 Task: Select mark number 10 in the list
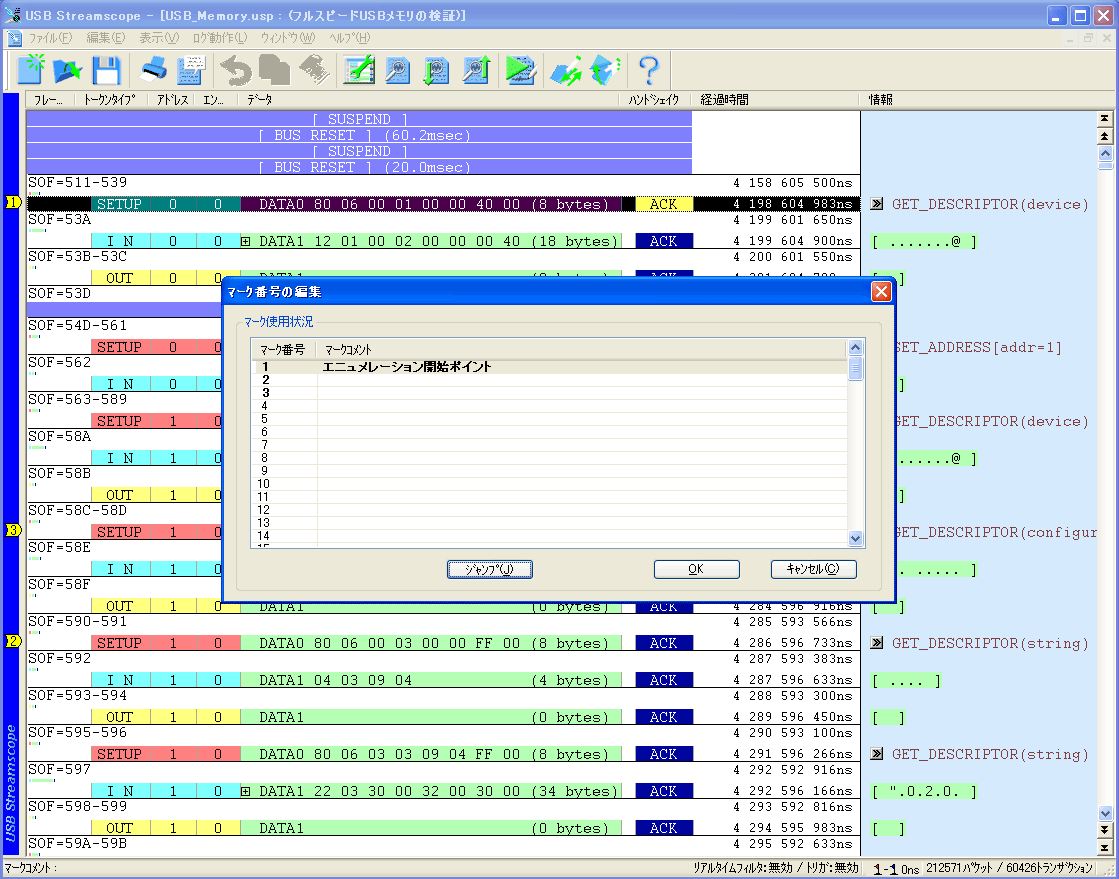point(550,484)
